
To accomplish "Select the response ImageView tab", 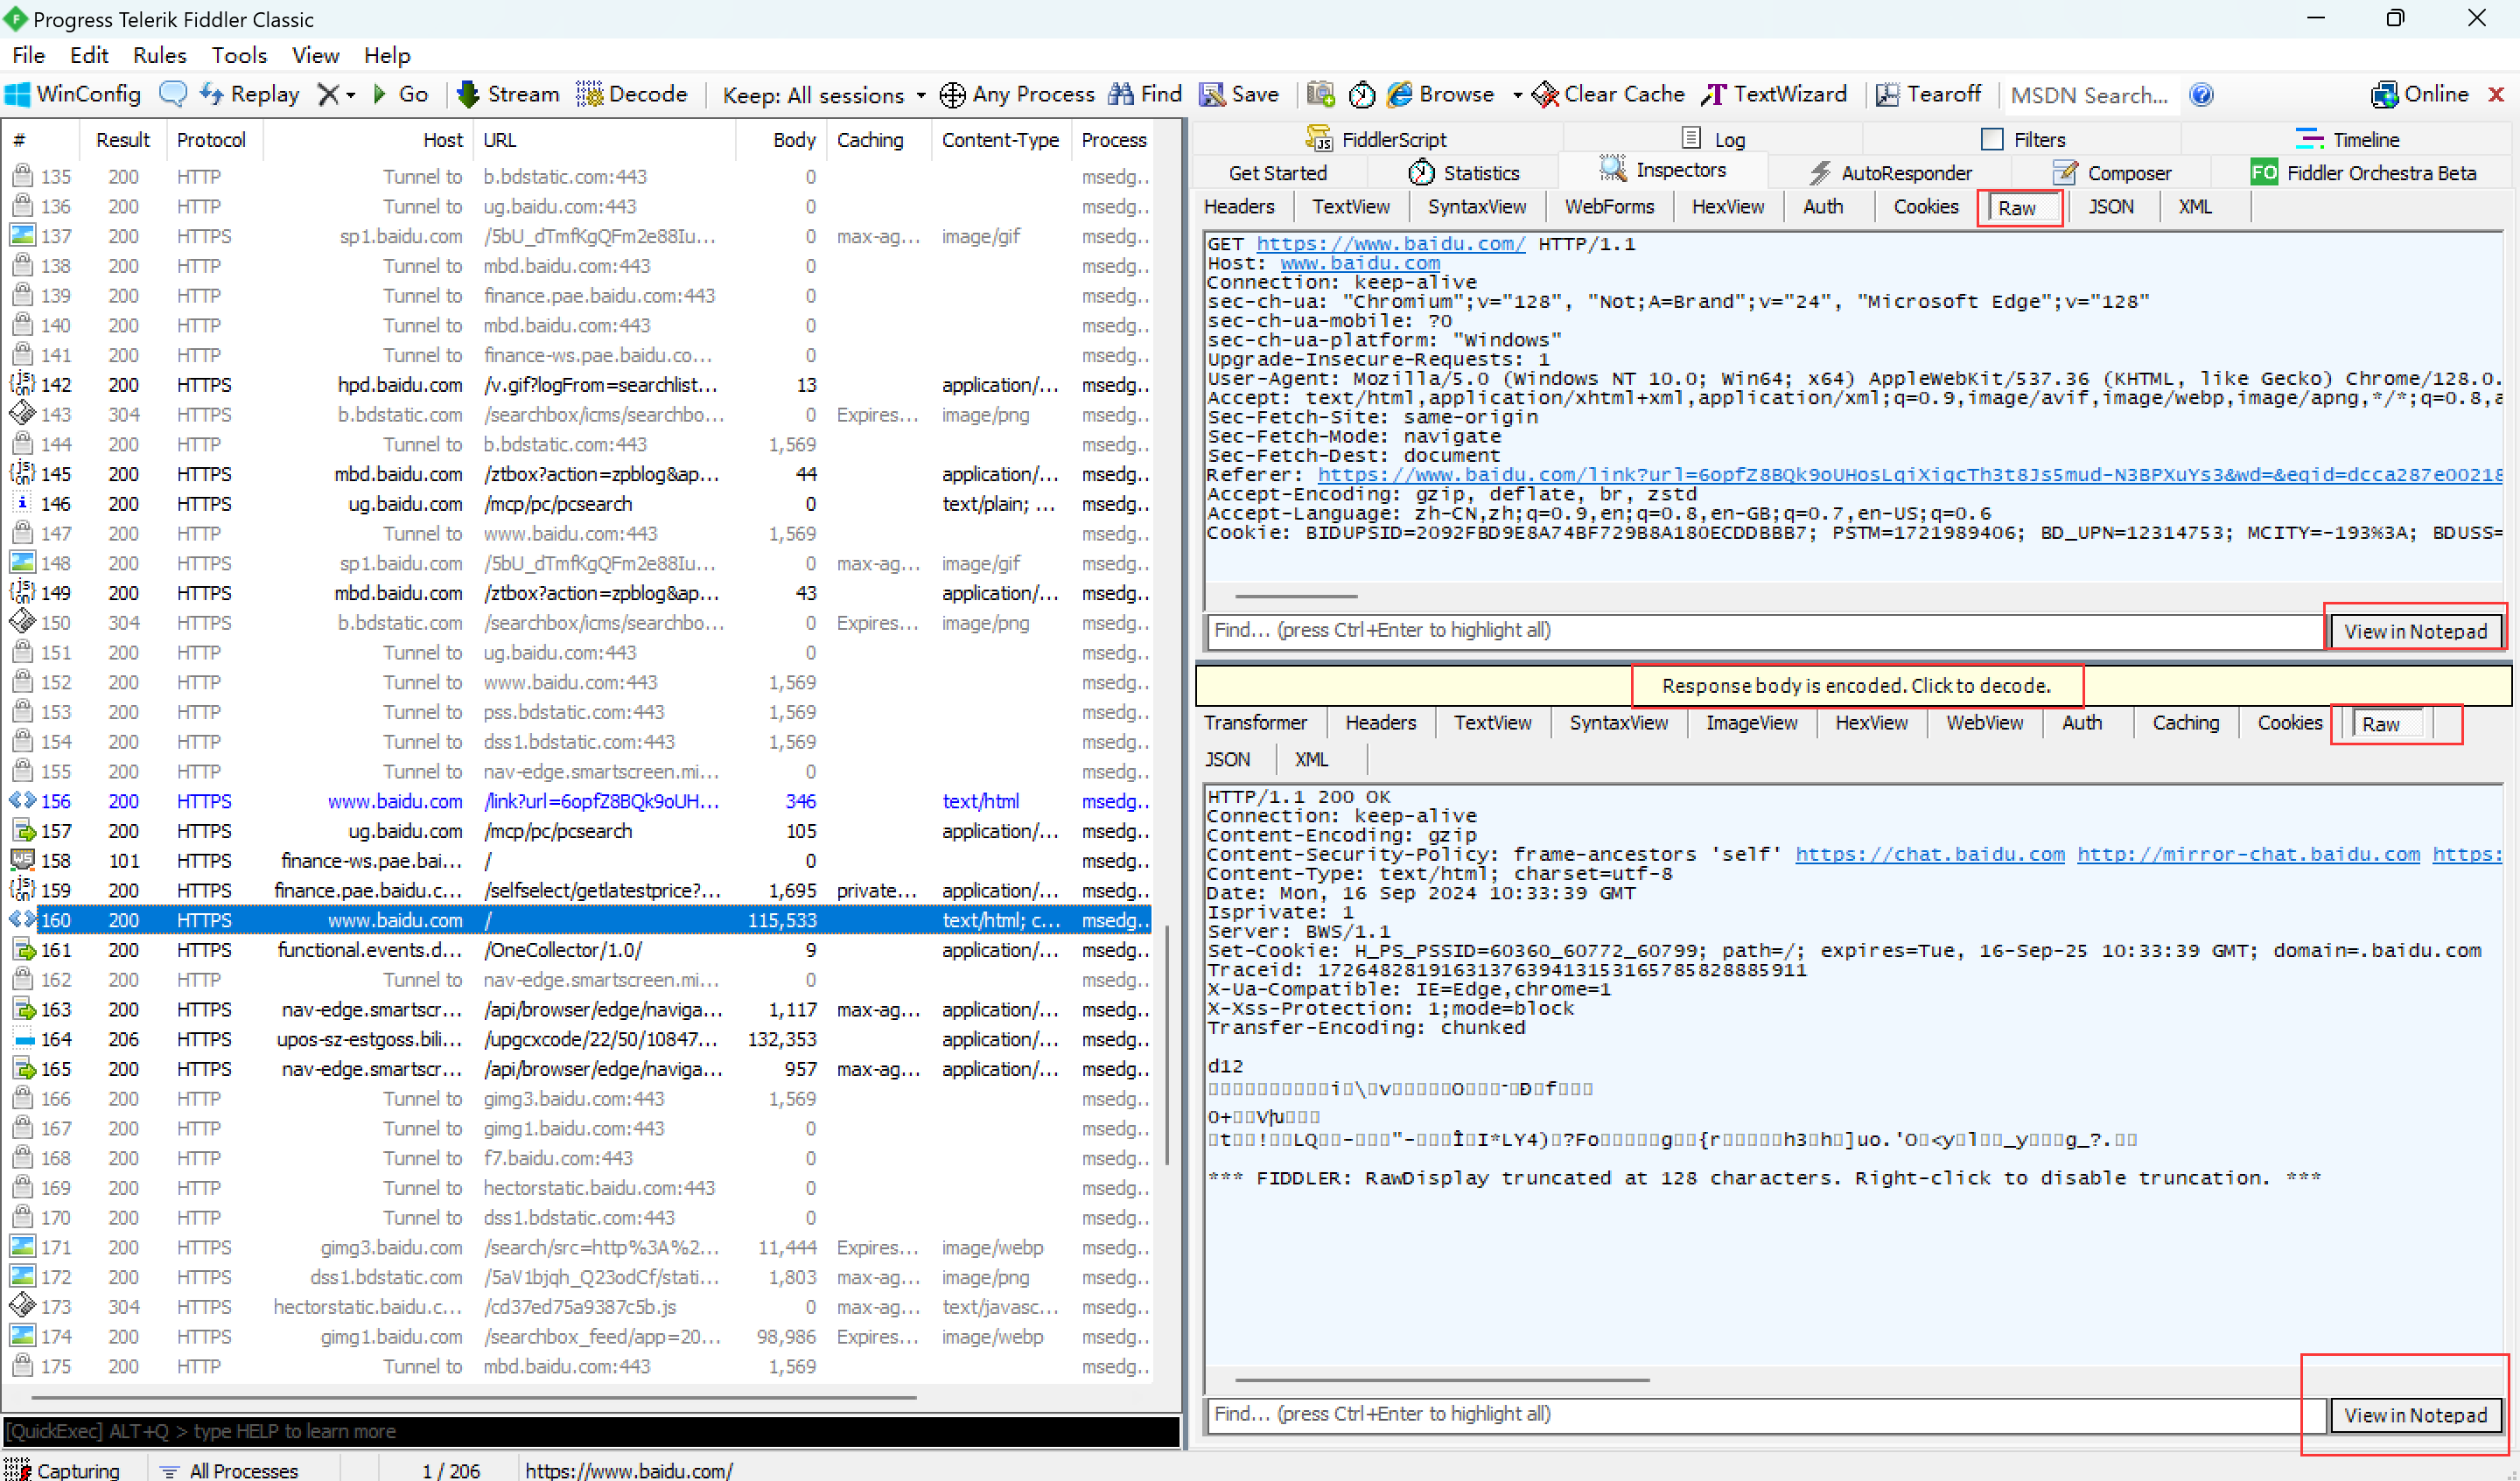I will pos(1751,723).
